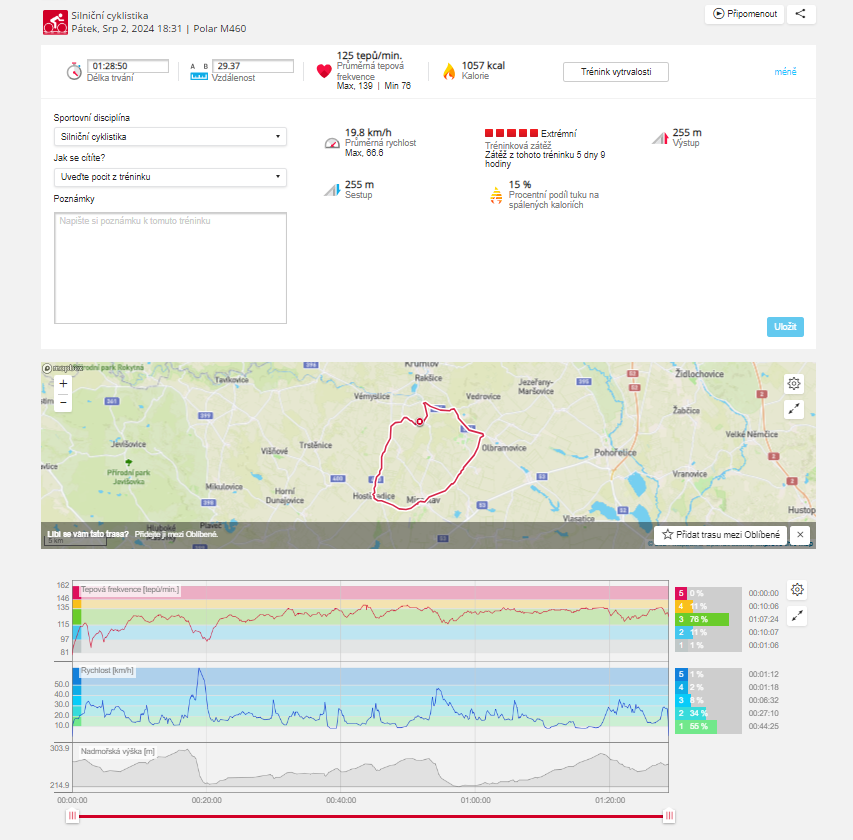Expand the charts to fullscreen

798,616
